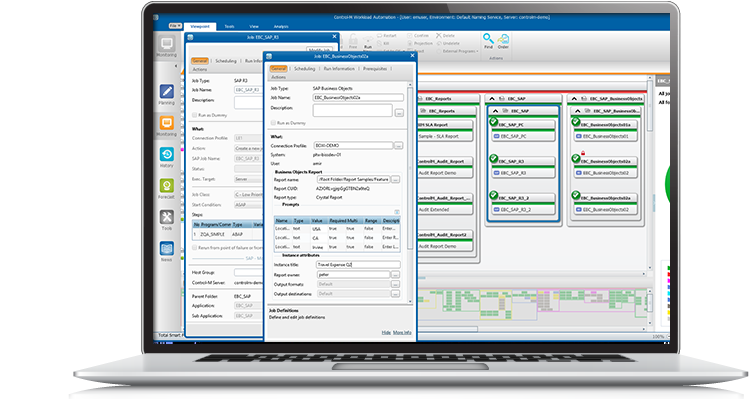Switch to the Analysis ribbon tab

point(281,27)
